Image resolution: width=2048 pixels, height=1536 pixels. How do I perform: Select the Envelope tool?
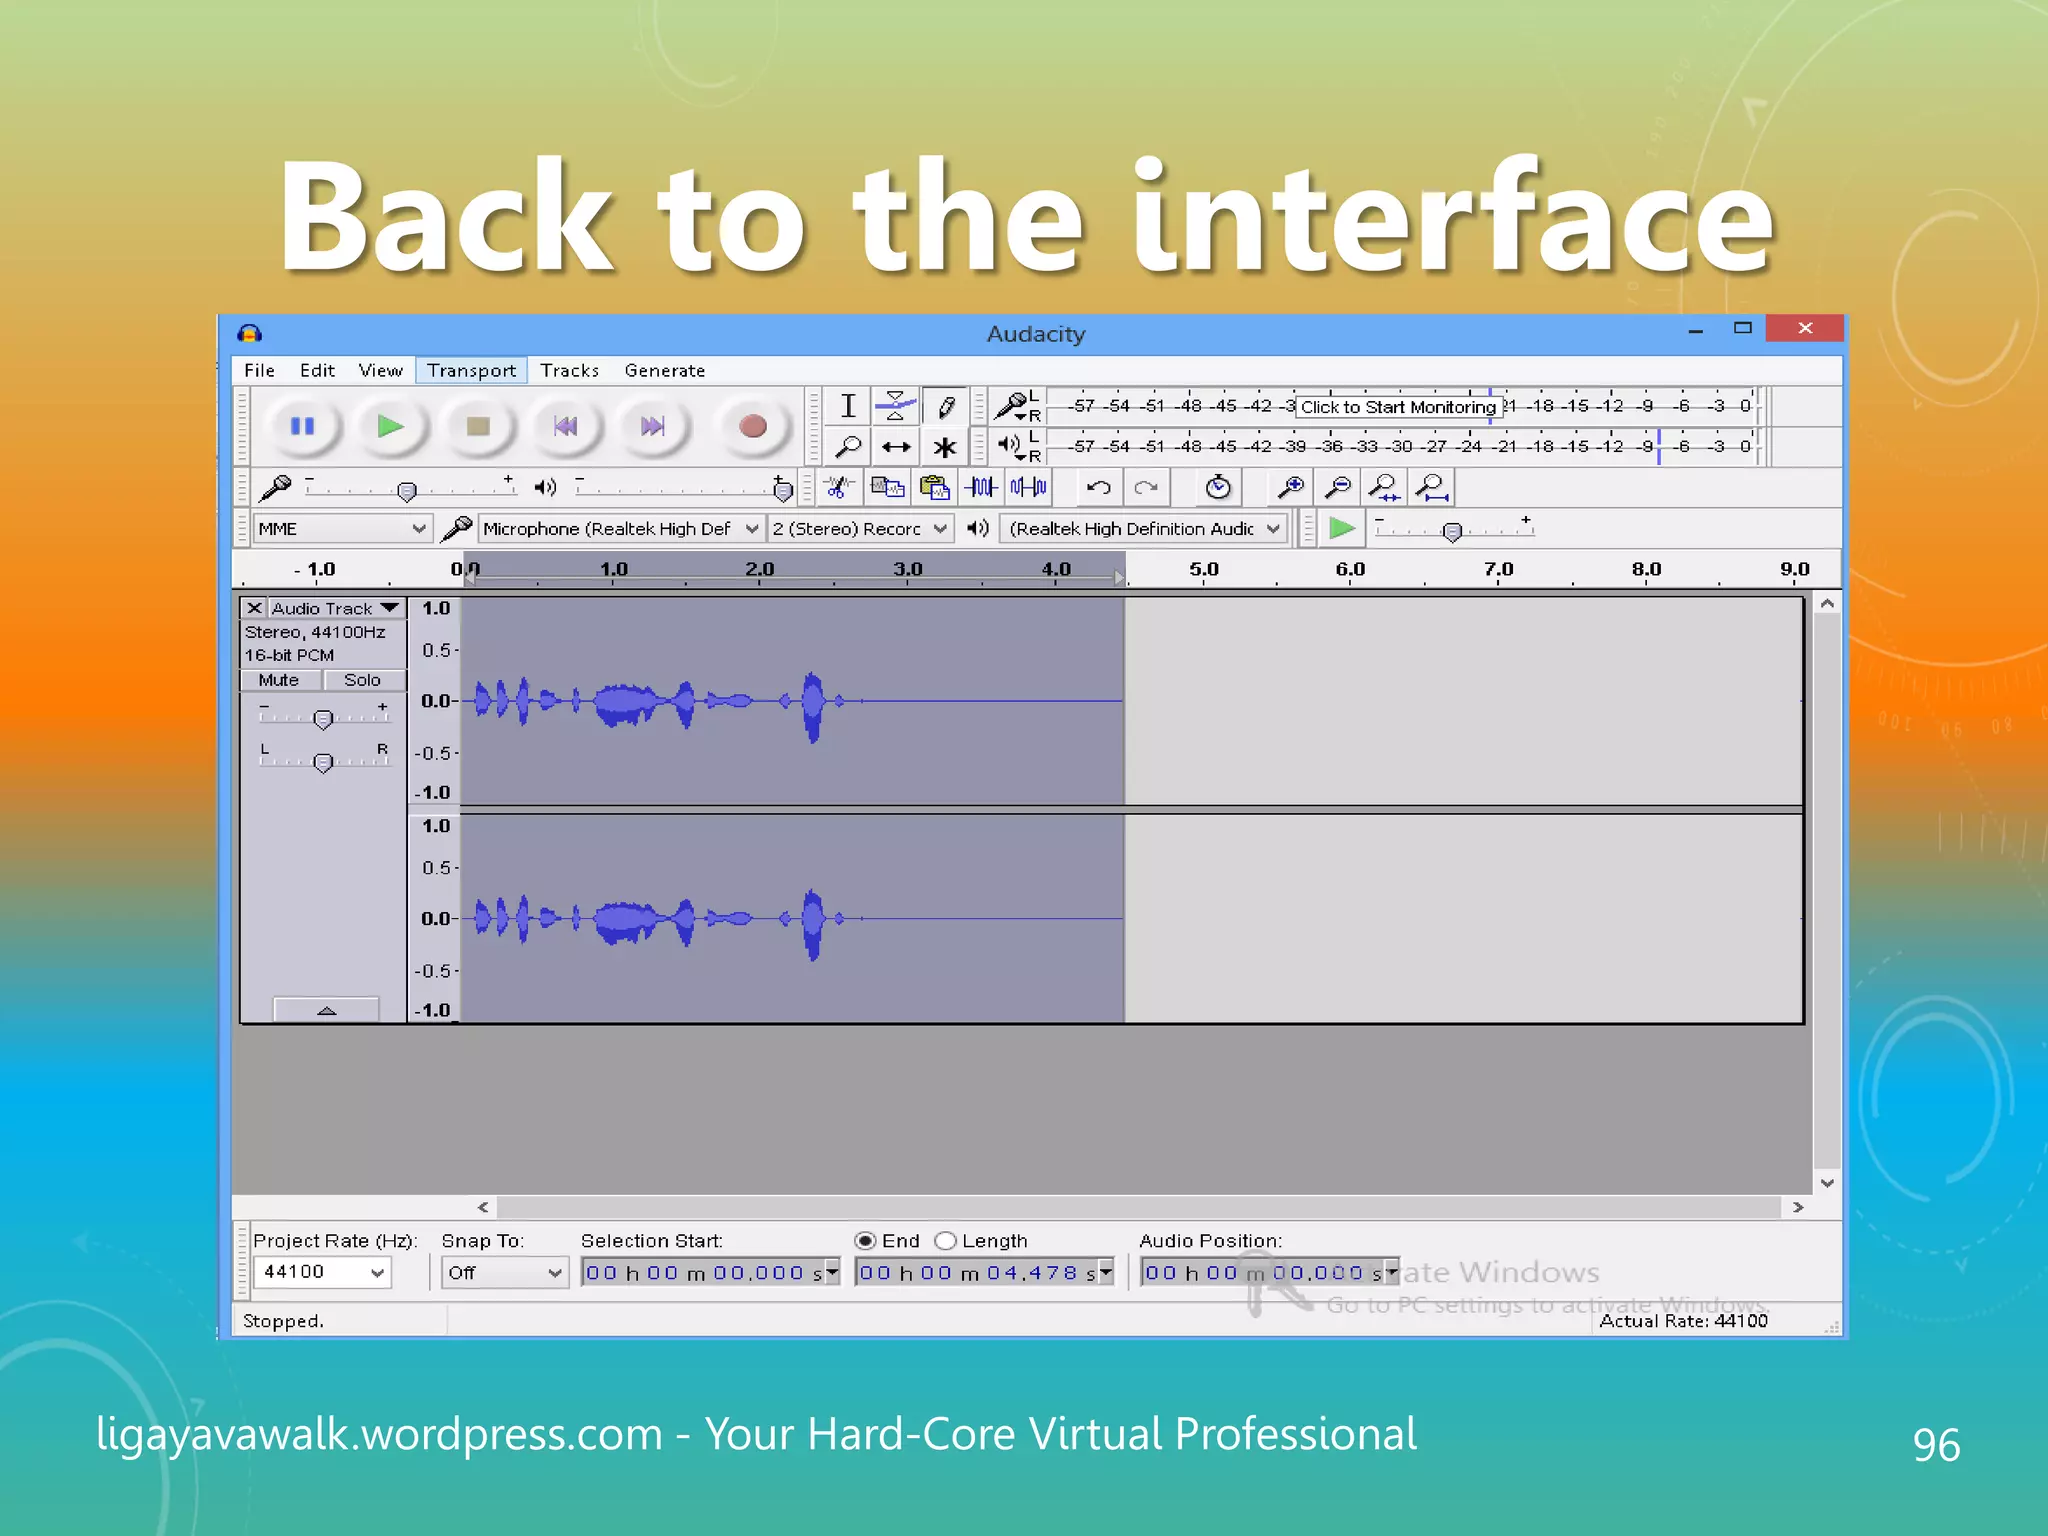(896, 406)
